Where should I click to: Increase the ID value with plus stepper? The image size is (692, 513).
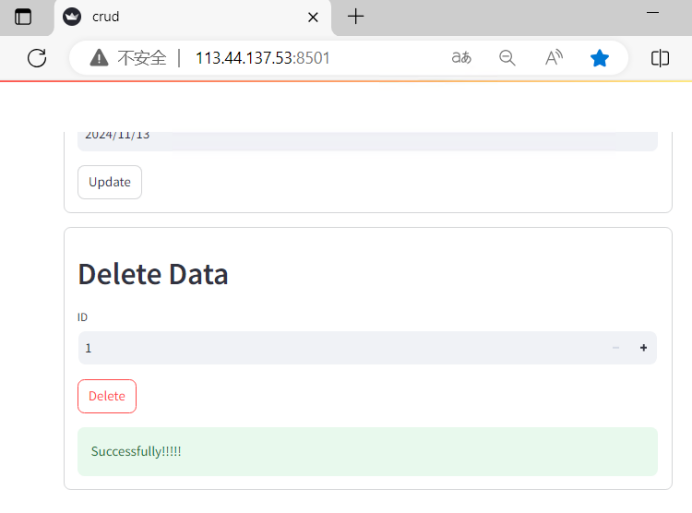[643, 348]
